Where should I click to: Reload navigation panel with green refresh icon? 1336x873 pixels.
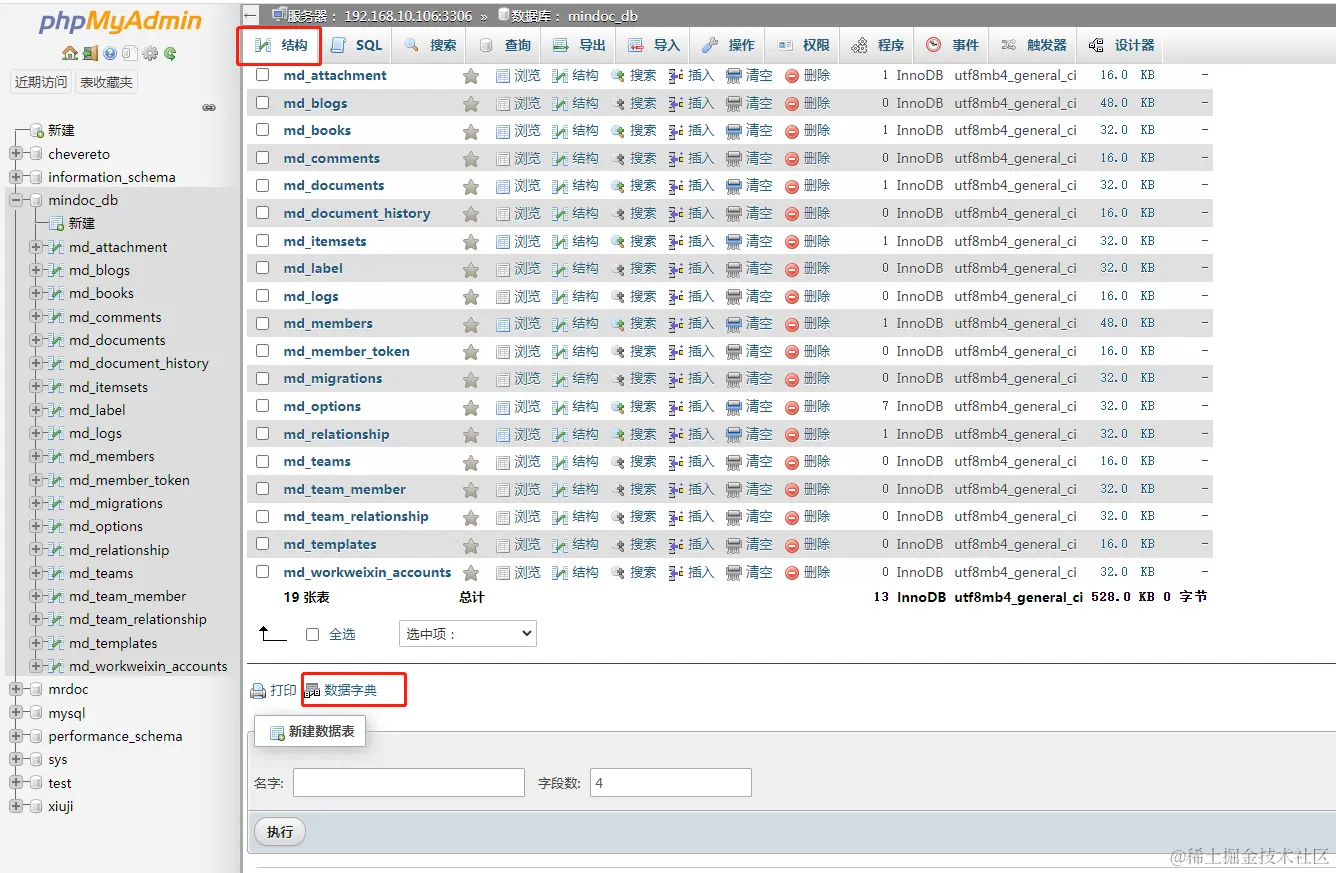click(170, 53)
